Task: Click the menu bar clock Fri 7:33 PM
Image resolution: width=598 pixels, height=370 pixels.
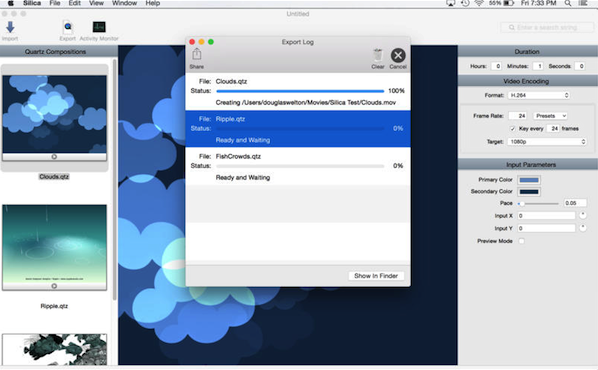Action: coord(539,3)
